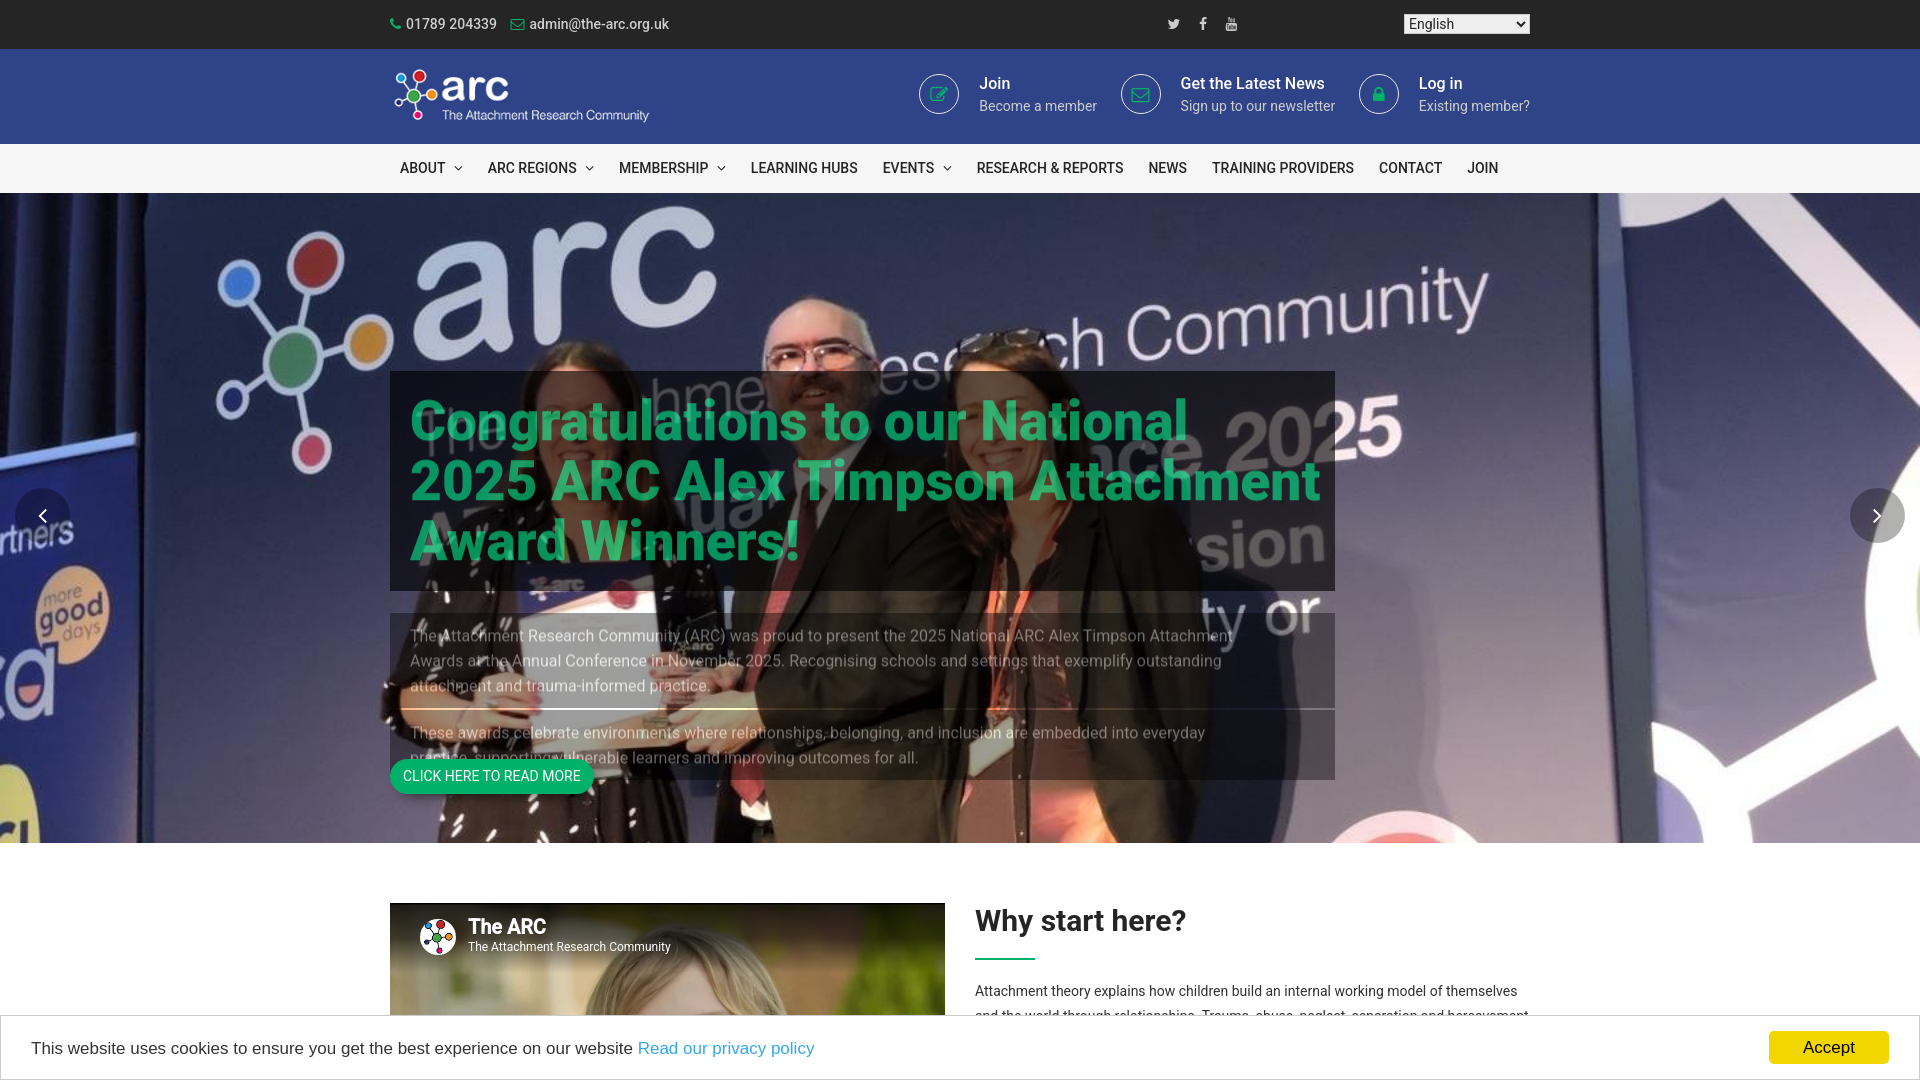Click Get the Latest News heading
1920x1080 pixels.
(1252, 84)
